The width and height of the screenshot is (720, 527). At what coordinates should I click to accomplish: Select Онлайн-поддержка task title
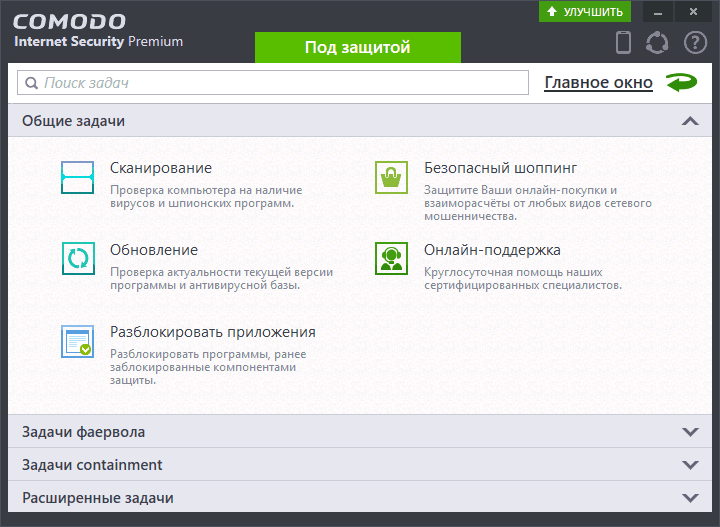[x=492, y=250]
